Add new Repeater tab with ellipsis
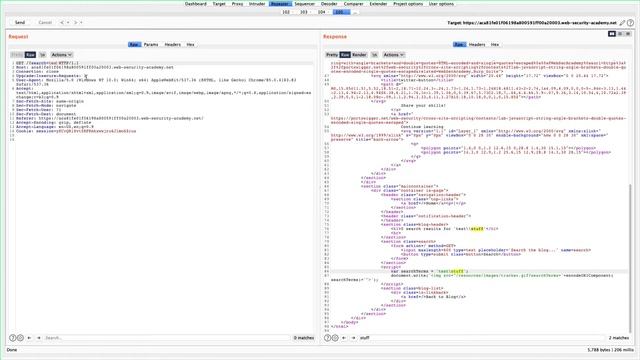This screenshot has width=640, height=360. (x=355, y=12)
